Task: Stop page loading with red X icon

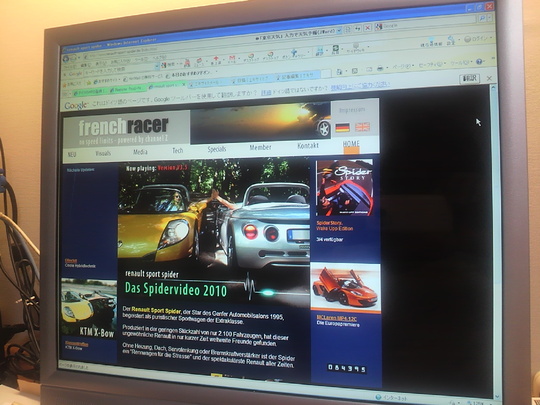Action: pos(367,28)
